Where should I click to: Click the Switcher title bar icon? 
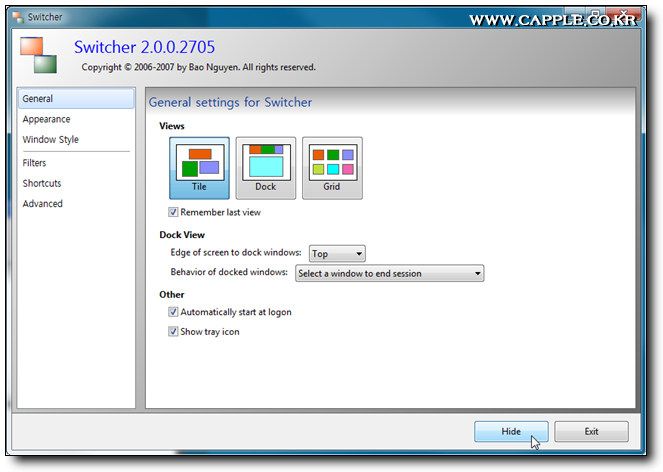pyautogui.click(x=18, y=17)
